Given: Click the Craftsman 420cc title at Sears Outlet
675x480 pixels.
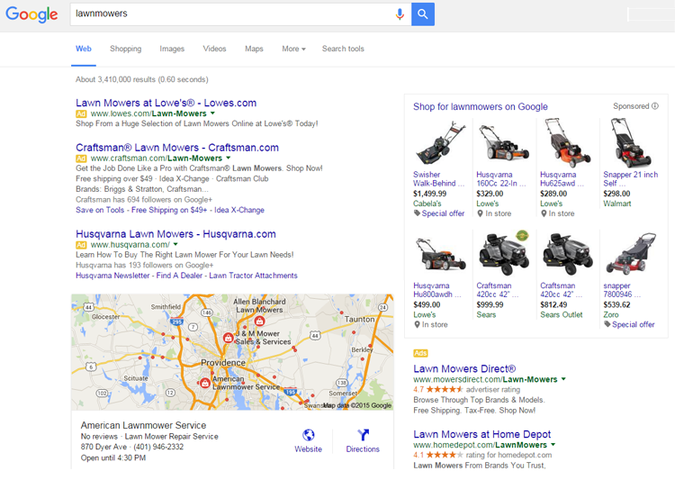Looking at the screenshot, I should click(561, 290).
